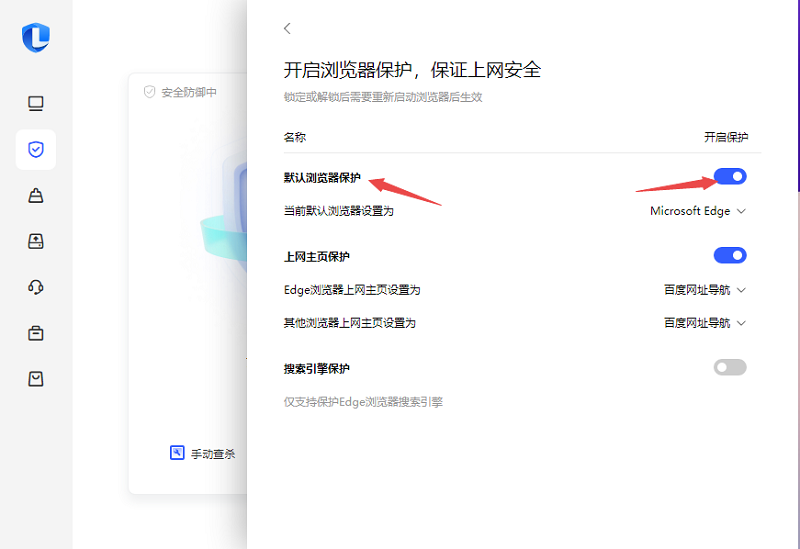The image size is (800, 549).
Task: Click the 上网主页保护 label
Action: point(316,257)
